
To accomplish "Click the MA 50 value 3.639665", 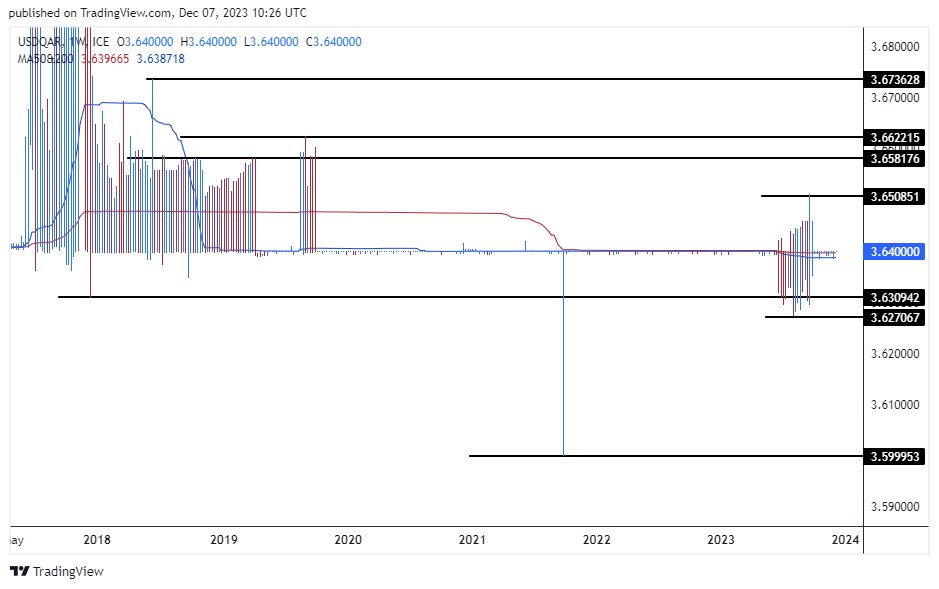I will [x=105, y=58].
